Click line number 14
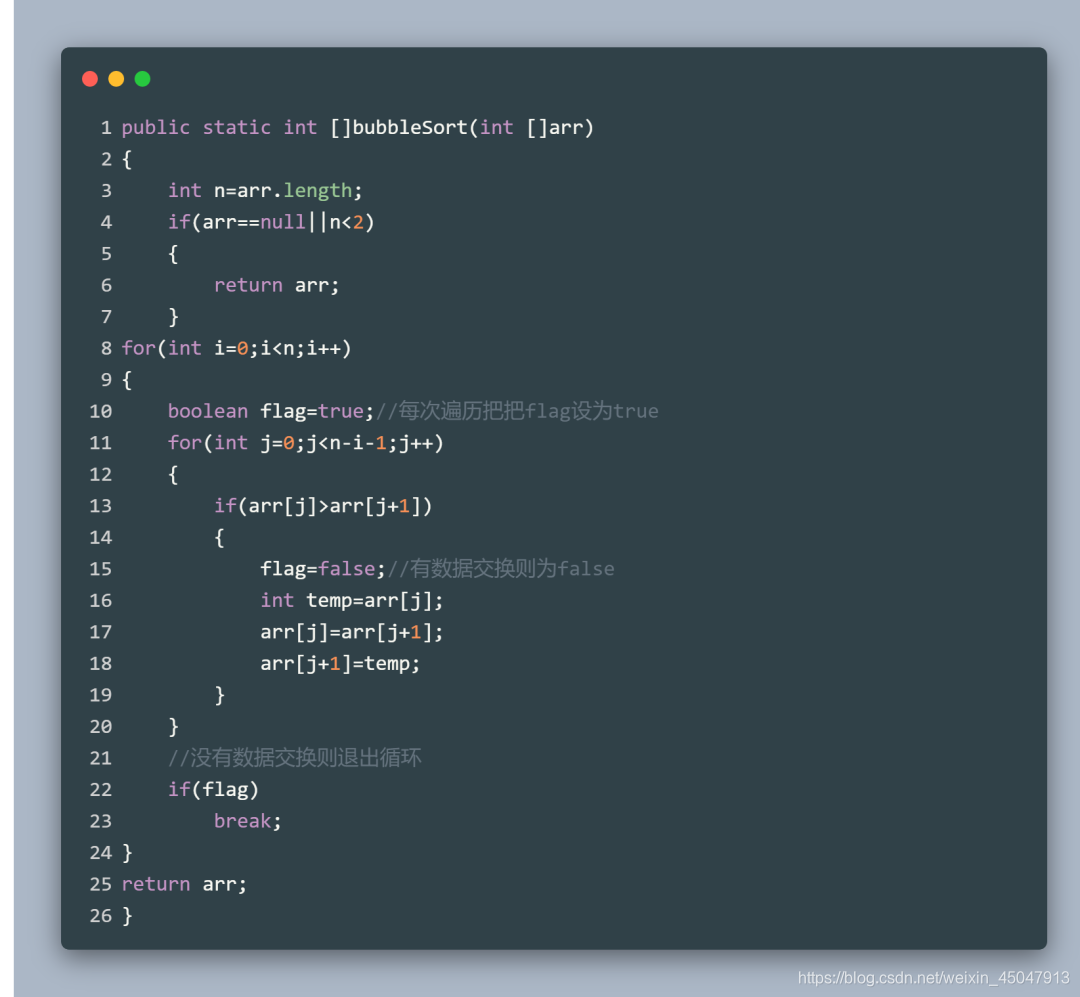 pyautogui.click(x=101, y=538)
